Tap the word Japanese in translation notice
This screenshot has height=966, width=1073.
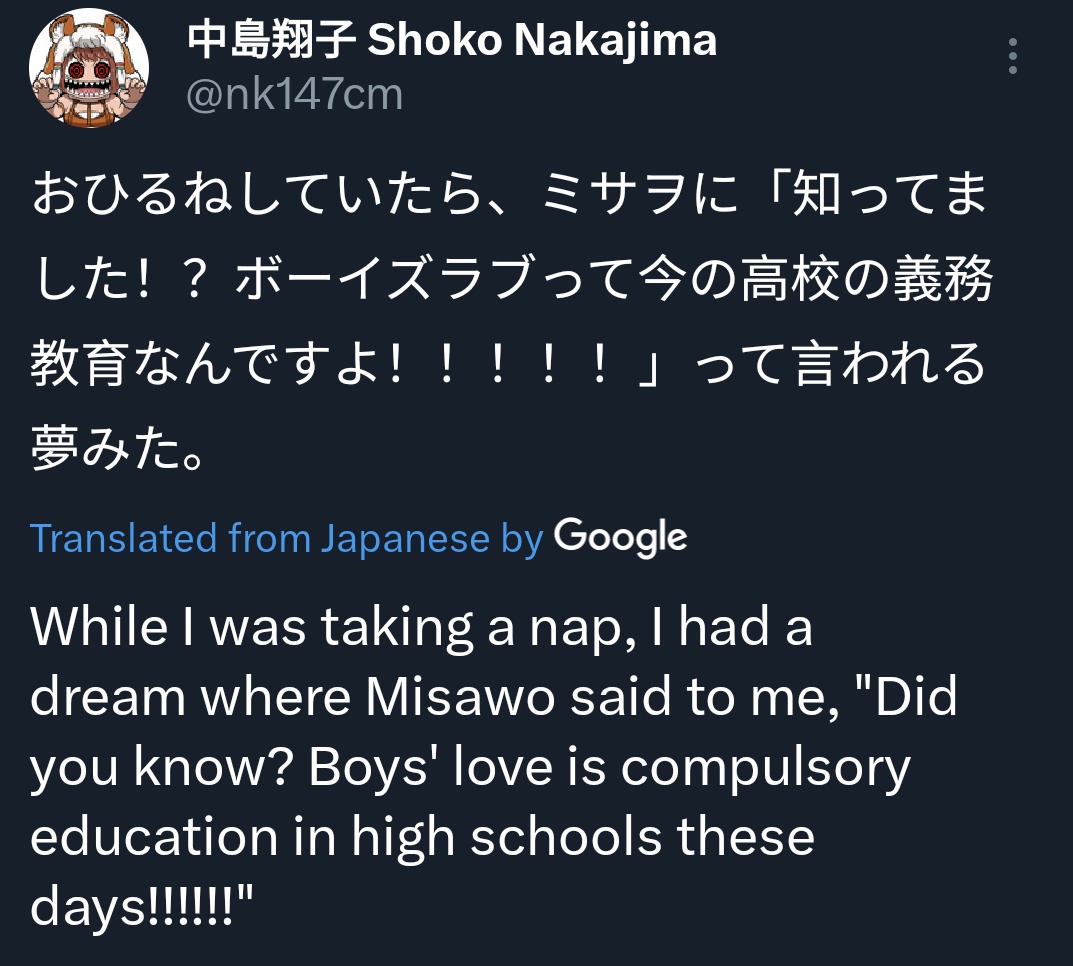pyautogui.click(x=406, y=538)
